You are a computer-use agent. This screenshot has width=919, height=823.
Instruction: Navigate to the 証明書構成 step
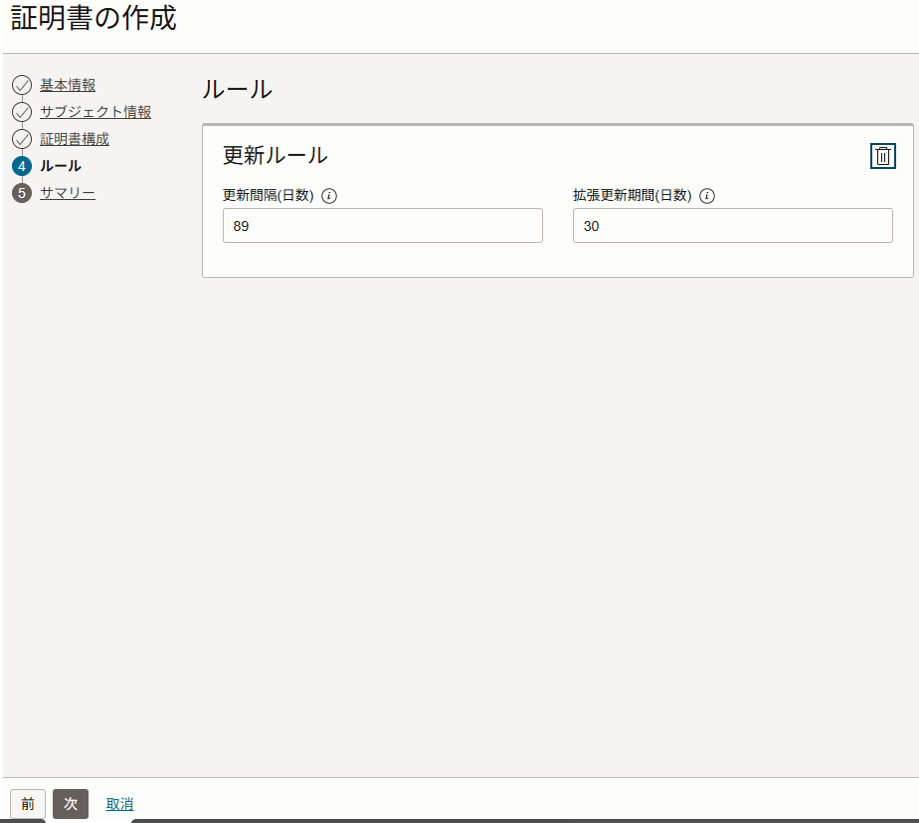74,139
